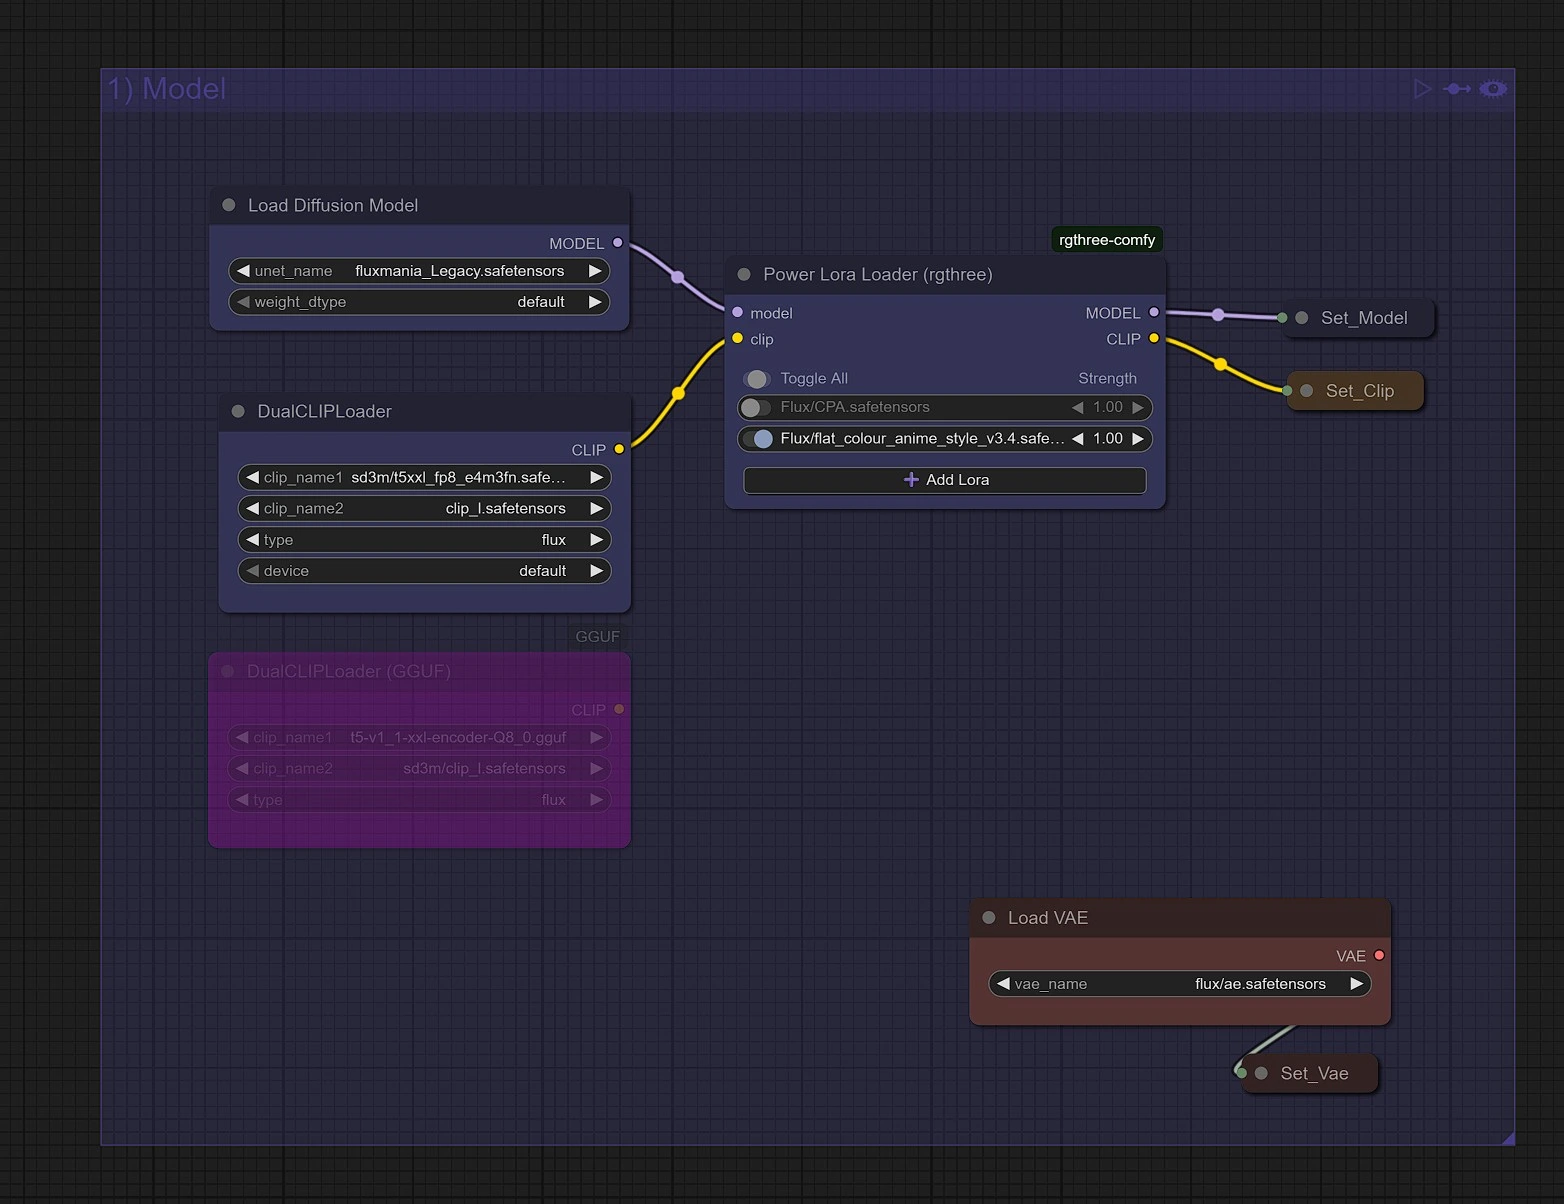1564x1204 pixels.
Task: Open clip_name1 t5xxl_fp8 selector in DualCLIPLoader
Action: (424, 478)
